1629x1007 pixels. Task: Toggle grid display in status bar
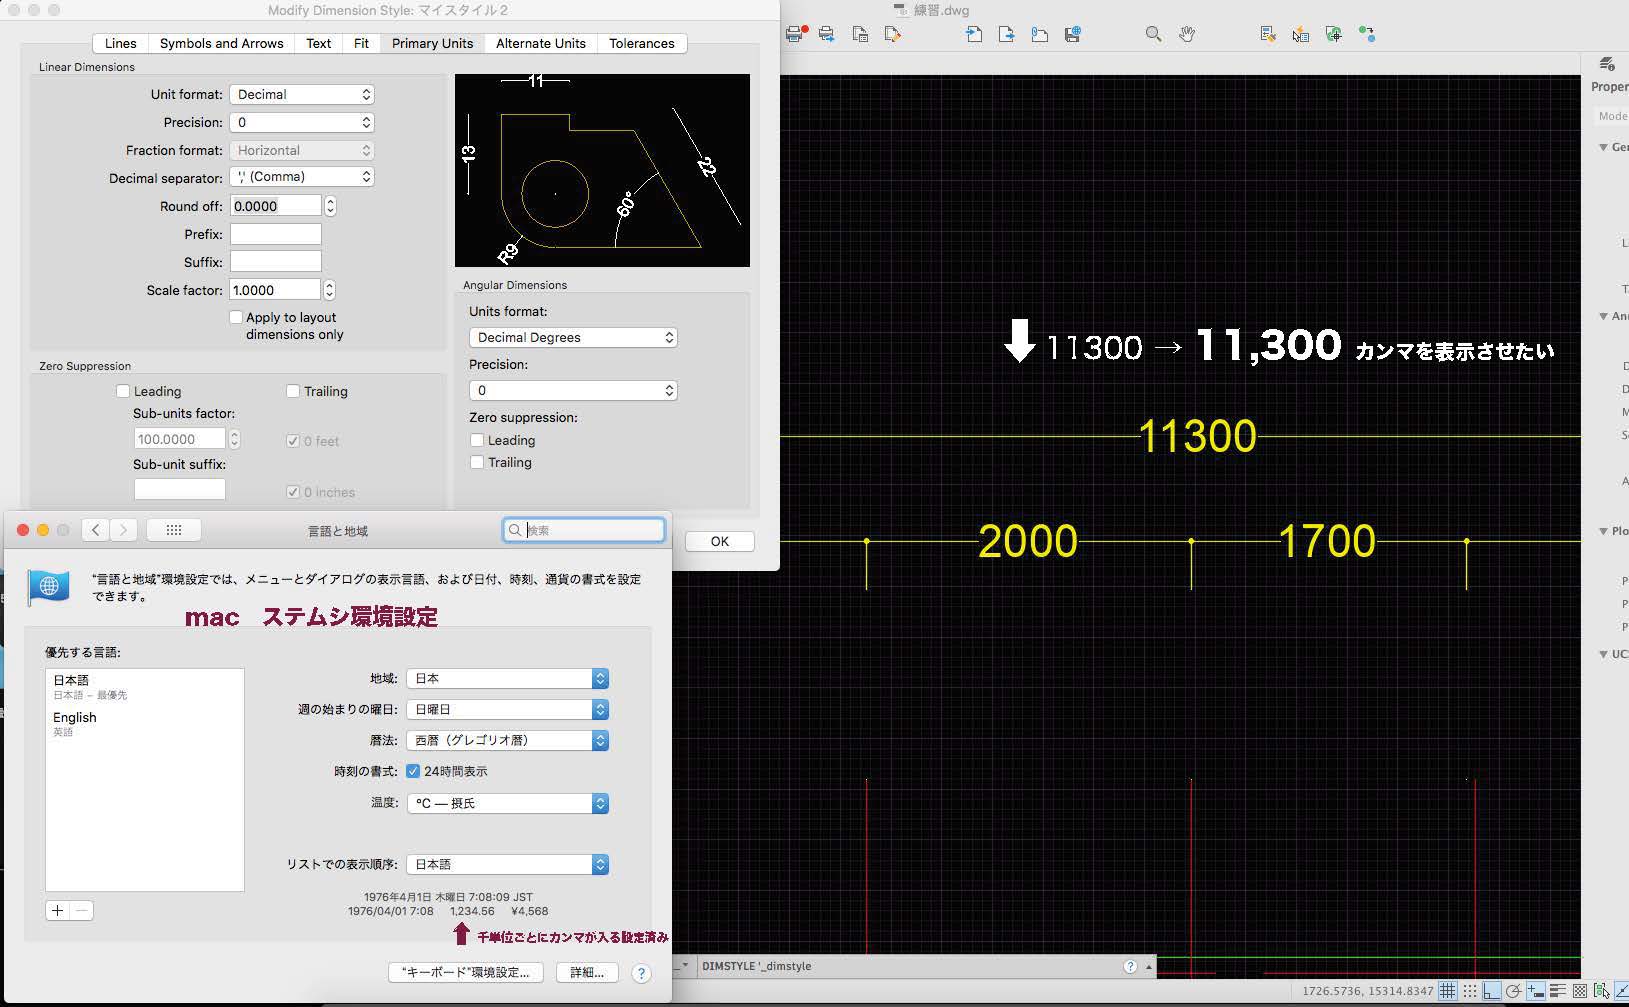(1447, 991)
